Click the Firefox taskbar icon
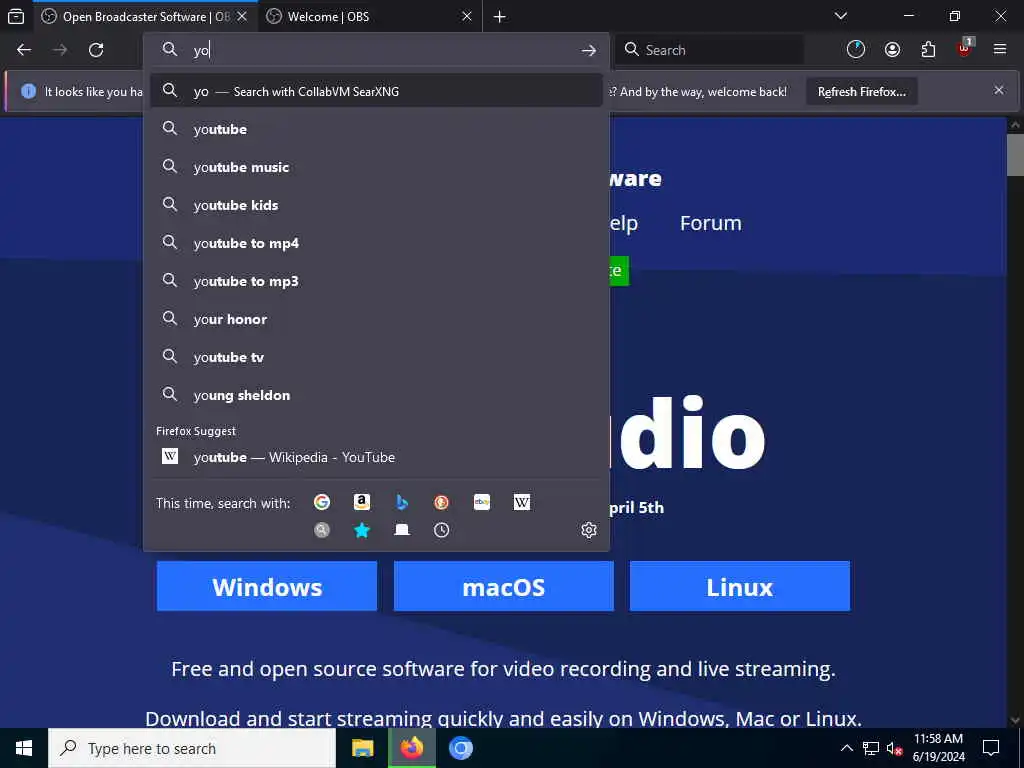 tap(411, 748)
